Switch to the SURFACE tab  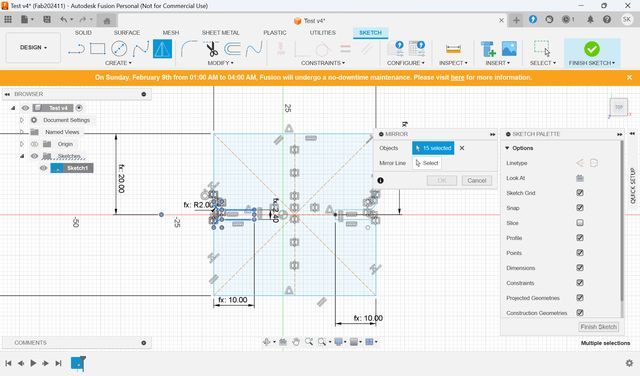coord(127,32)
